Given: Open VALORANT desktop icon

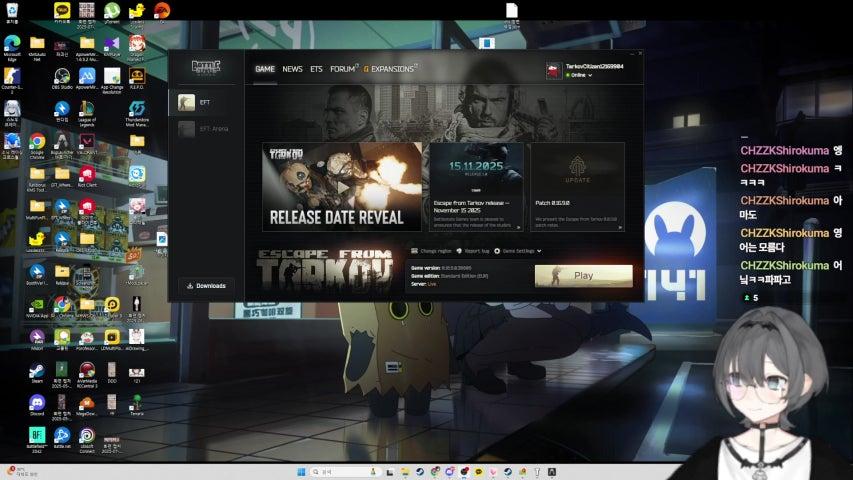Looking at the screenshot, I should tap(87, 144).
